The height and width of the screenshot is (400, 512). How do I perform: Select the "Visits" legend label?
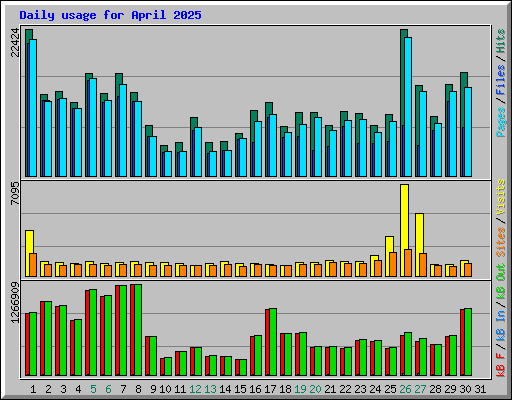[501, 197]
